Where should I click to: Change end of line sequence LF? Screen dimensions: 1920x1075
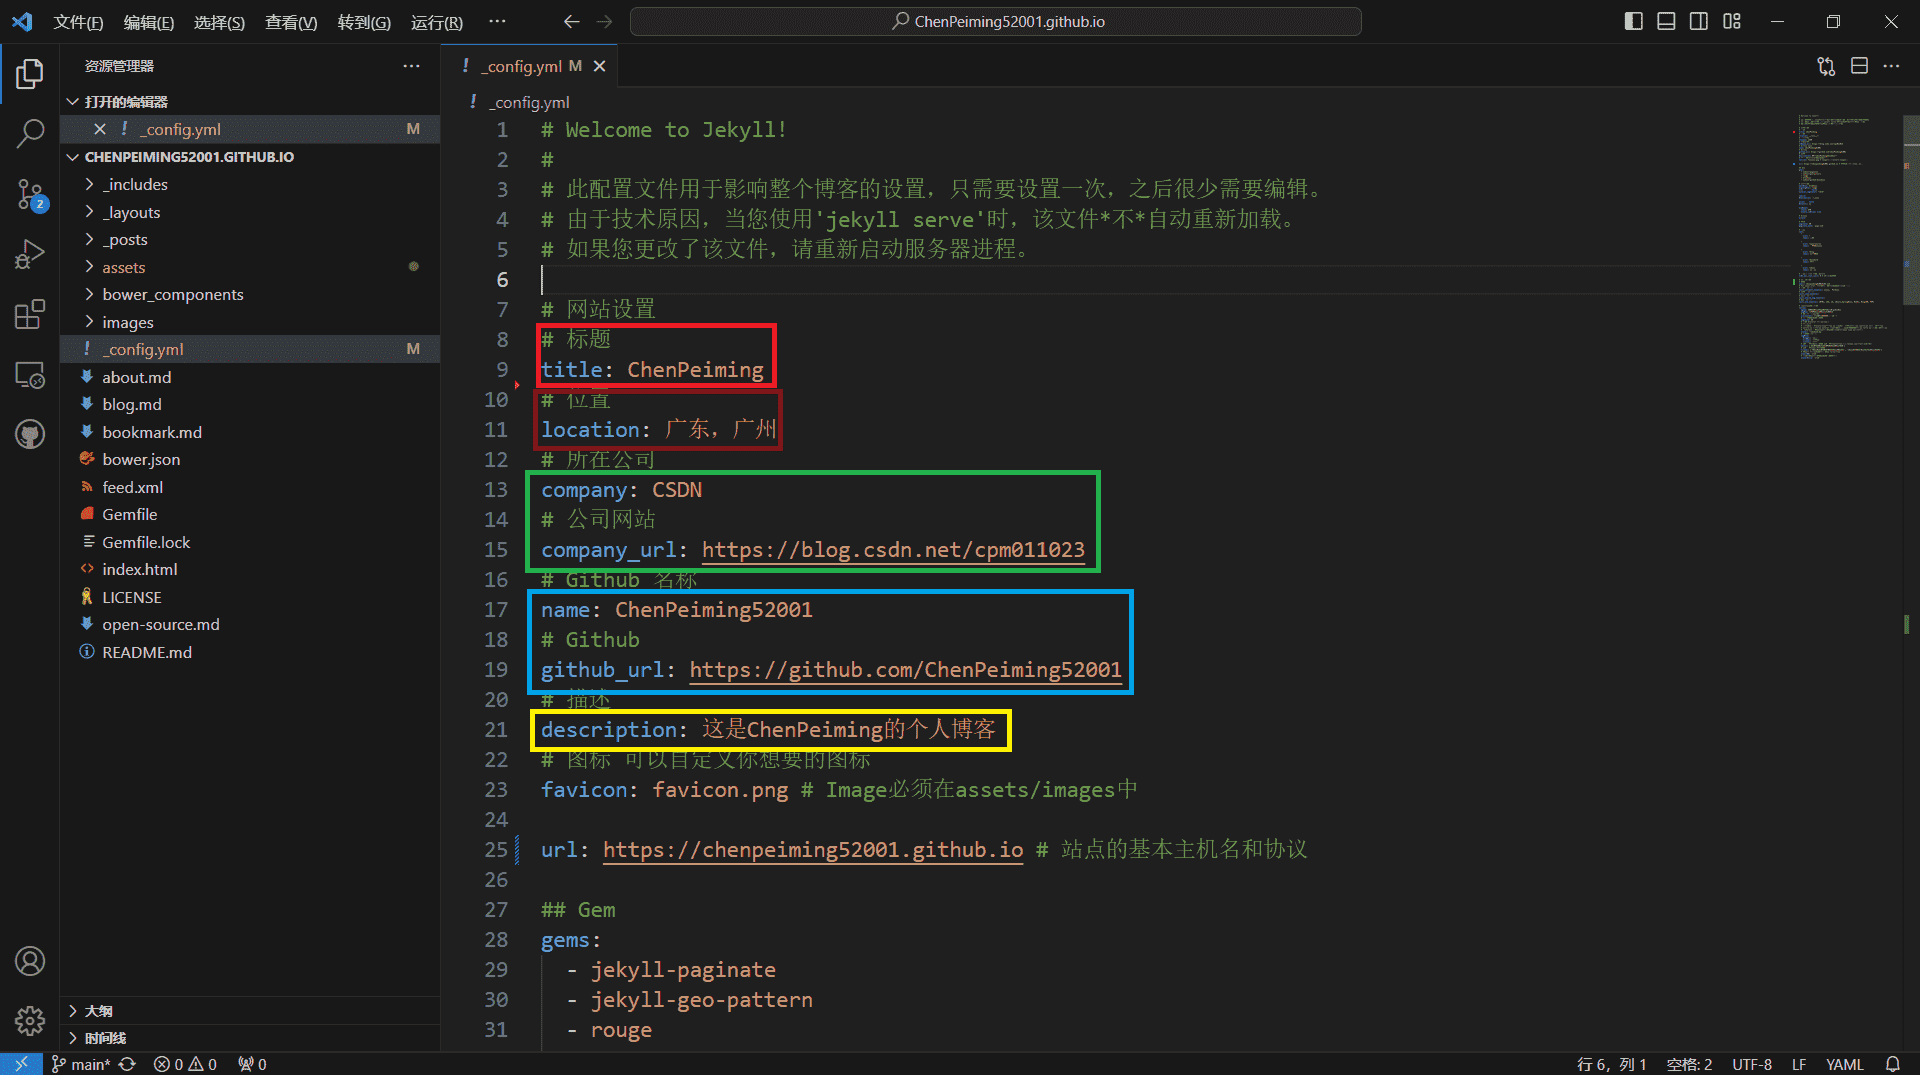pos(1799,1064)
